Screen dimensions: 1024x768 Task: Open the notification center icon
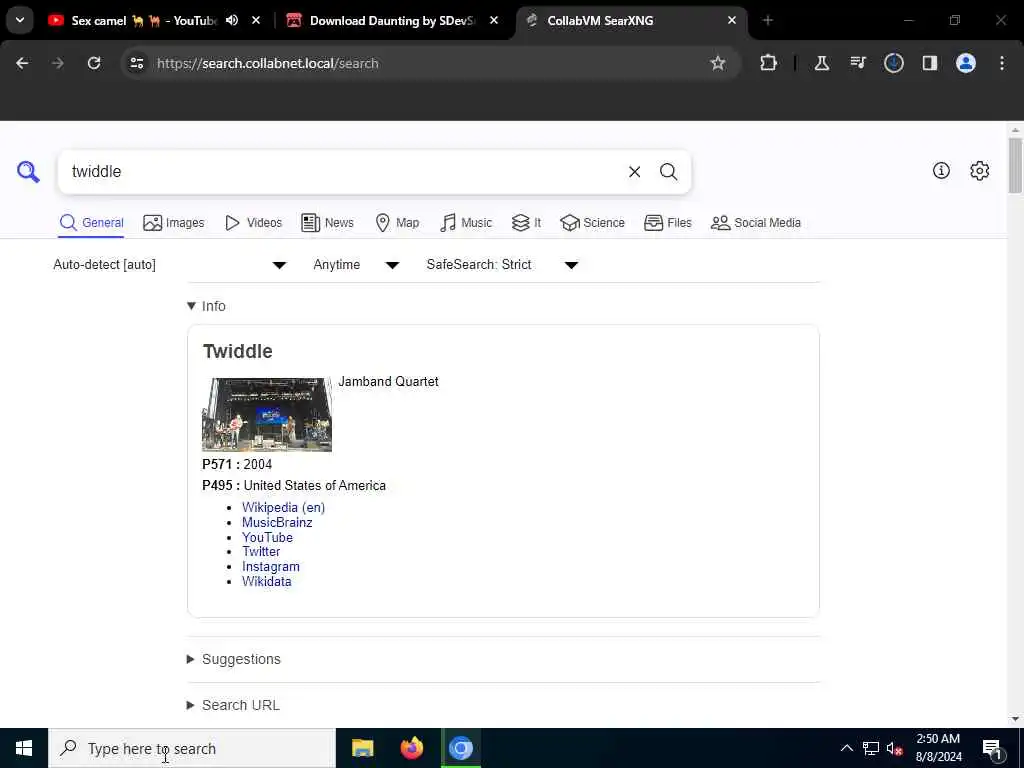(x=992, y=748)
